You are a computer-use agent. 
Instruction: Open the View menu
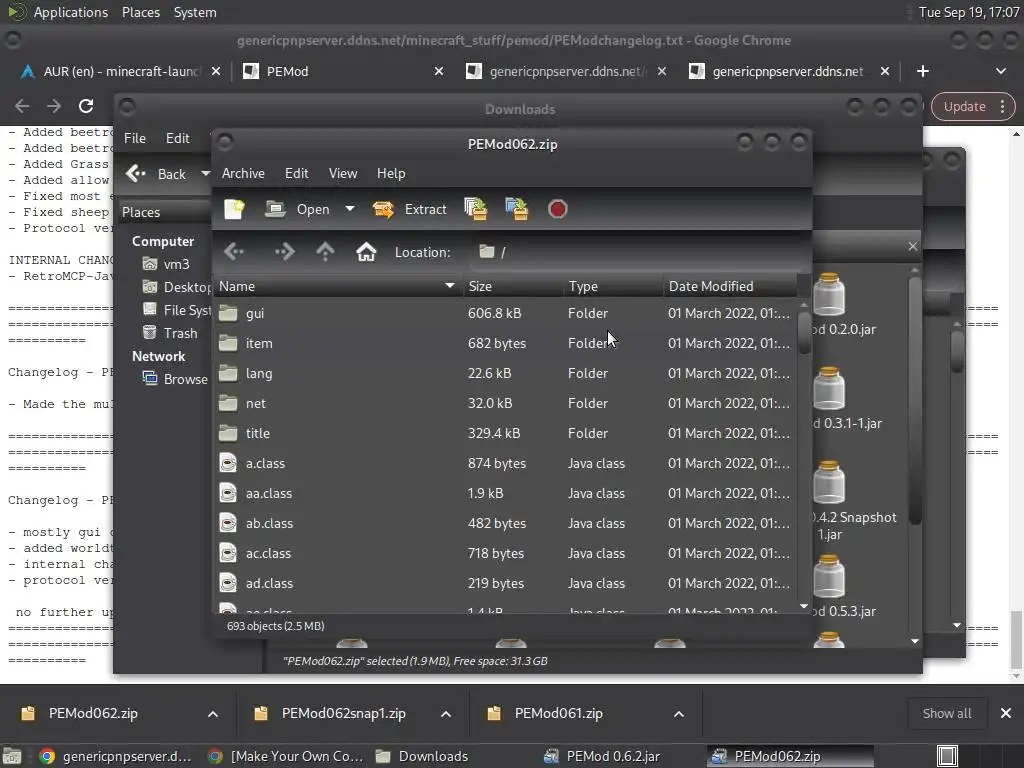[x=343, y=173]
